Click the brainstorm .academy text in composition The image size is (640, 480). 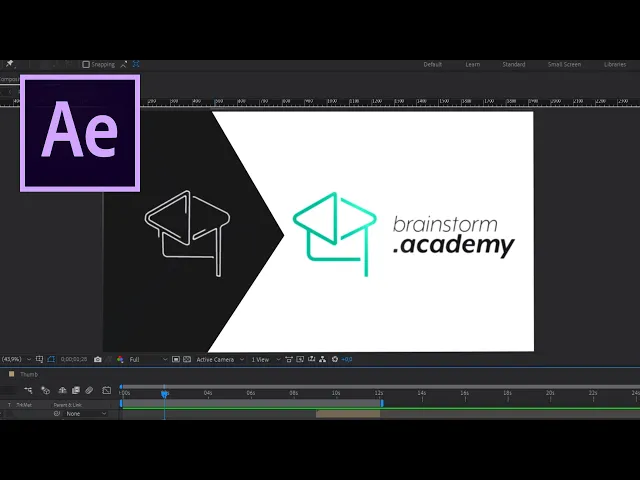(x=453, y=237)
